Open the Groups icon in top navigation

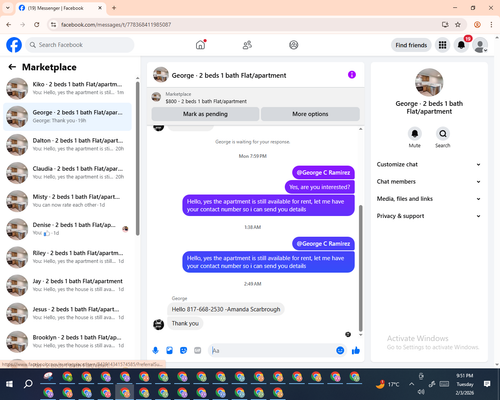tap(294, 45)
